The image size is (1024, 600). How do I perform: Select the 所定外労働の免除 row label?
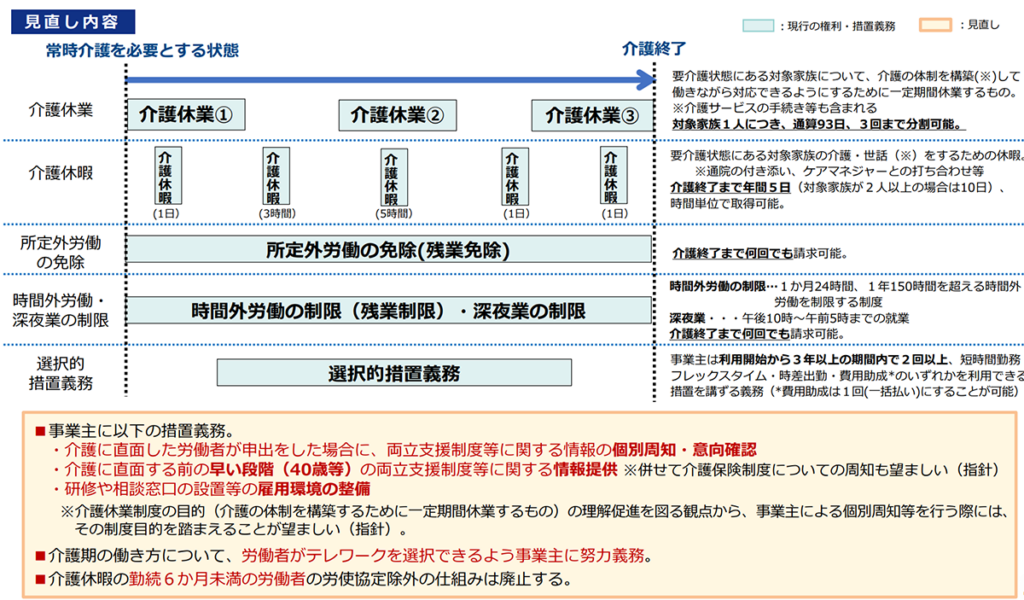pyautogui.click(x=61, y=252)
